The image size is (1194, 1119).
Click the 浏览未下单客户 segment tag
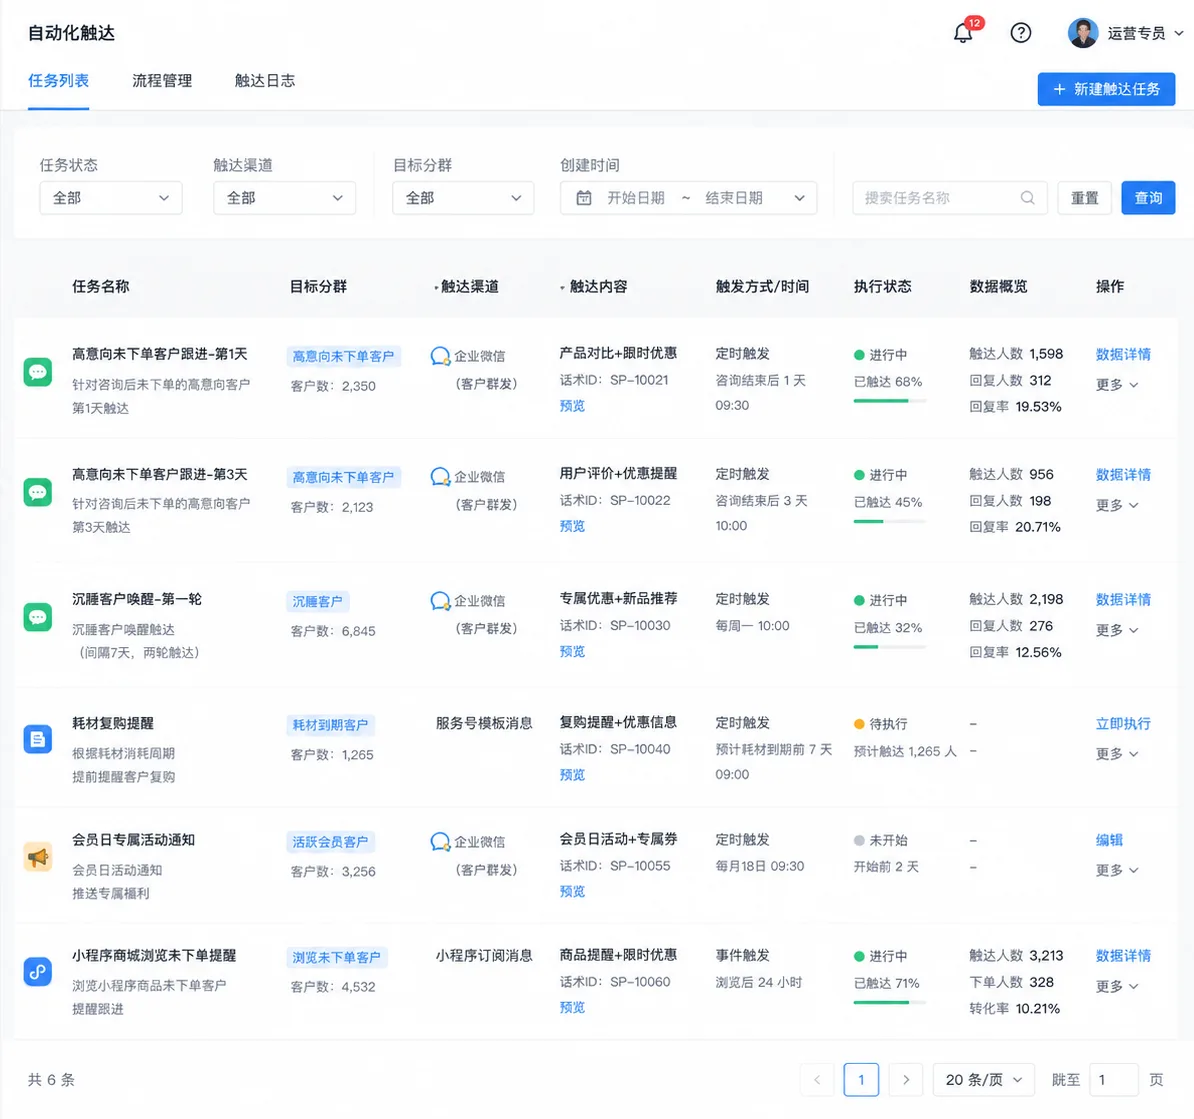(337, 958)
